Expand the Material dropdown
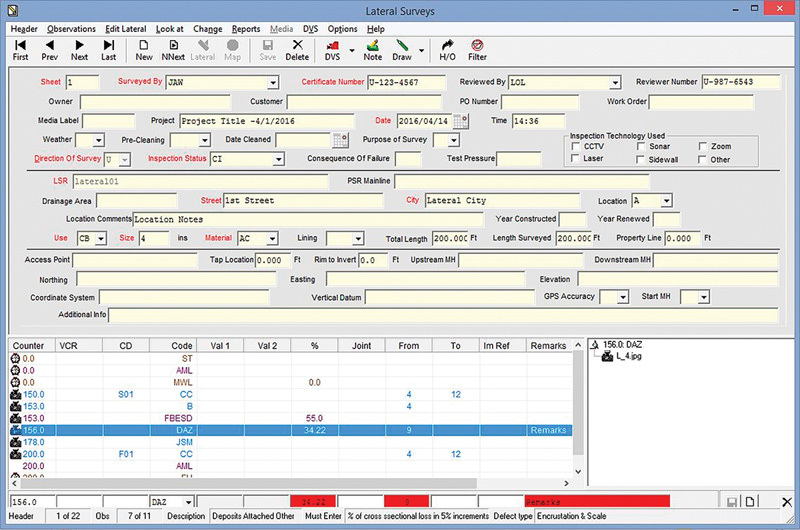 [272, 239]
